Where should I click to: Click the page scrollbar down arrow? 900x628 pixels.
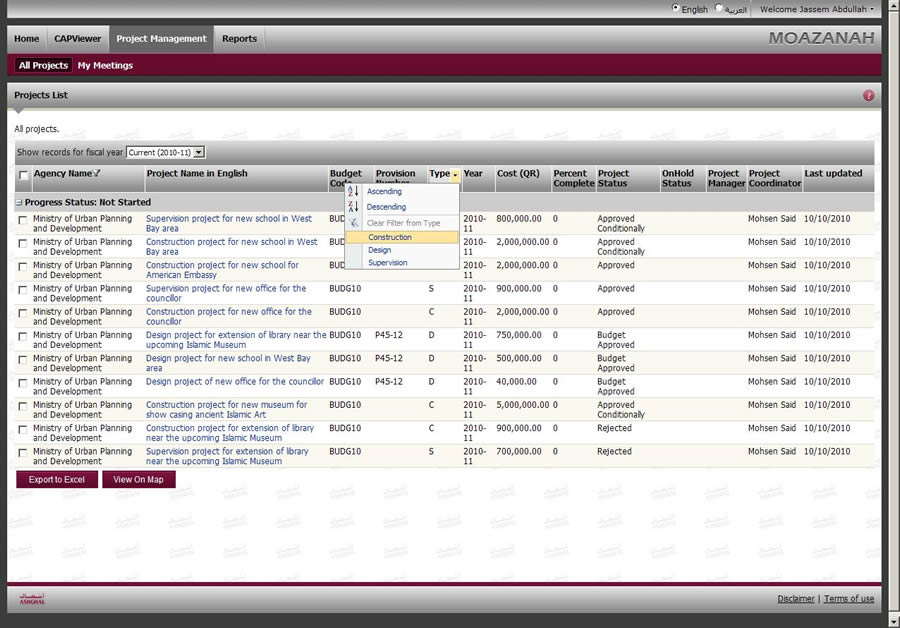point(894,622)
